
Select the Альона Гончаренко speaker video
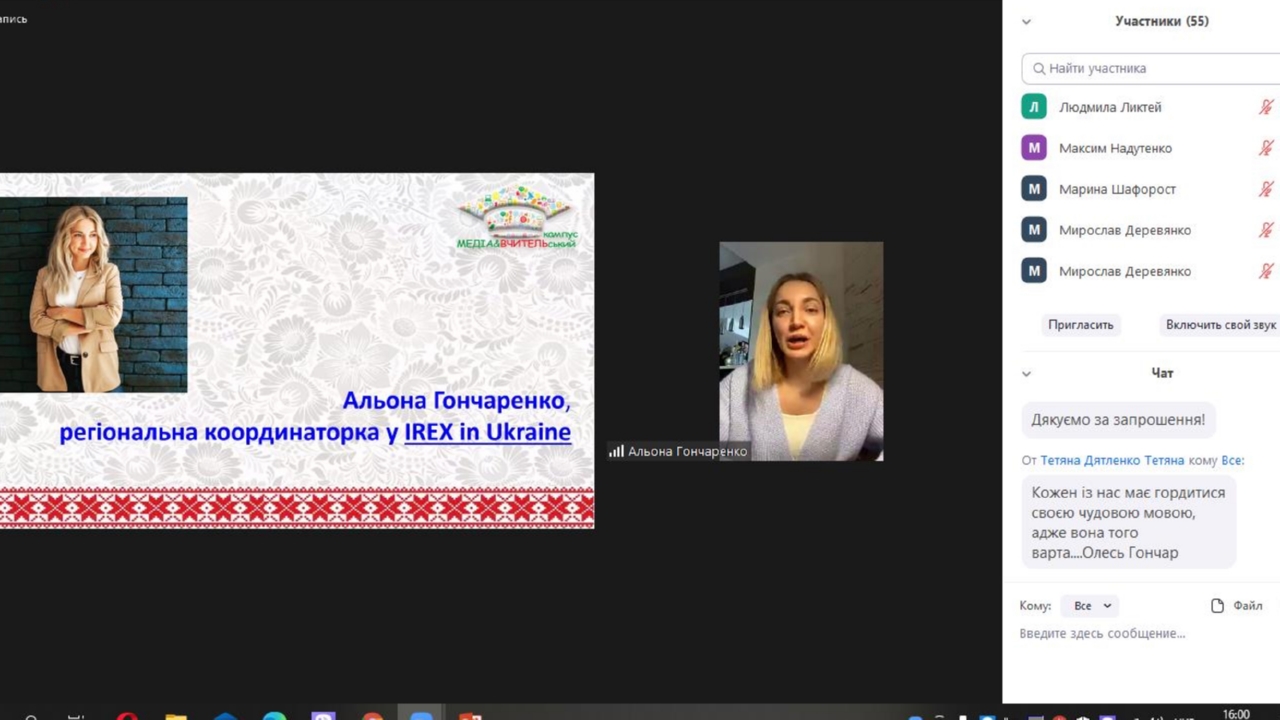click(801, 351)
